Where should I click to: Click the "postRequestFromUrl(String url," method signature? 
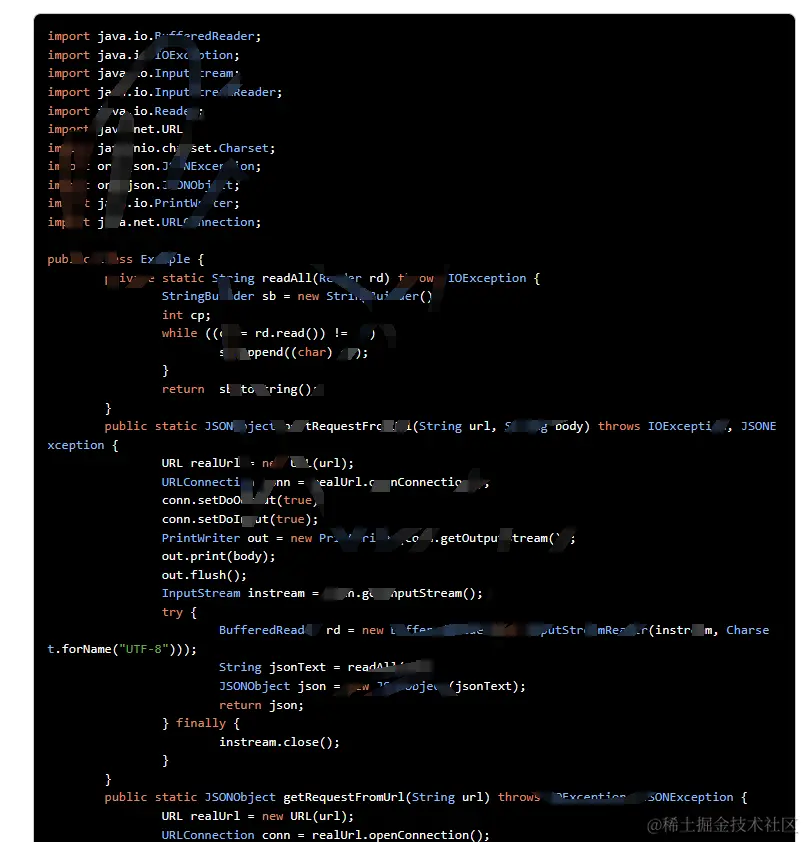[390, 426]
